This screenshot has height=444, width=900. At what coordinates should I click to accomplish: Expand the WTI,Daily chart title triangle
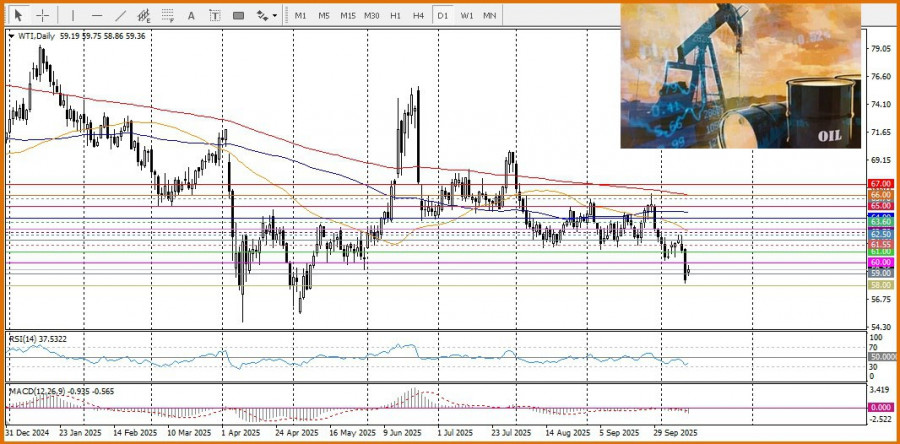(11, 36)
